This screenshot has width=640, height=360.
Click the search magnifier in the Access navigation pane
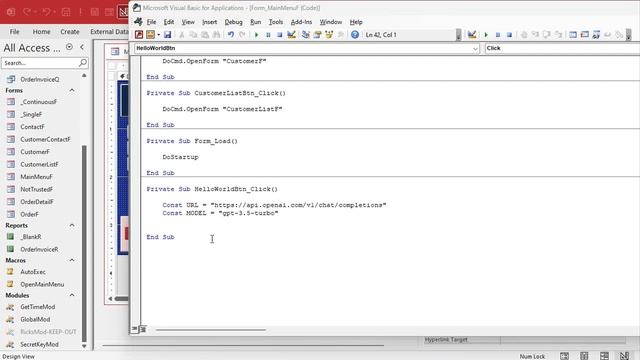(82, 62)
